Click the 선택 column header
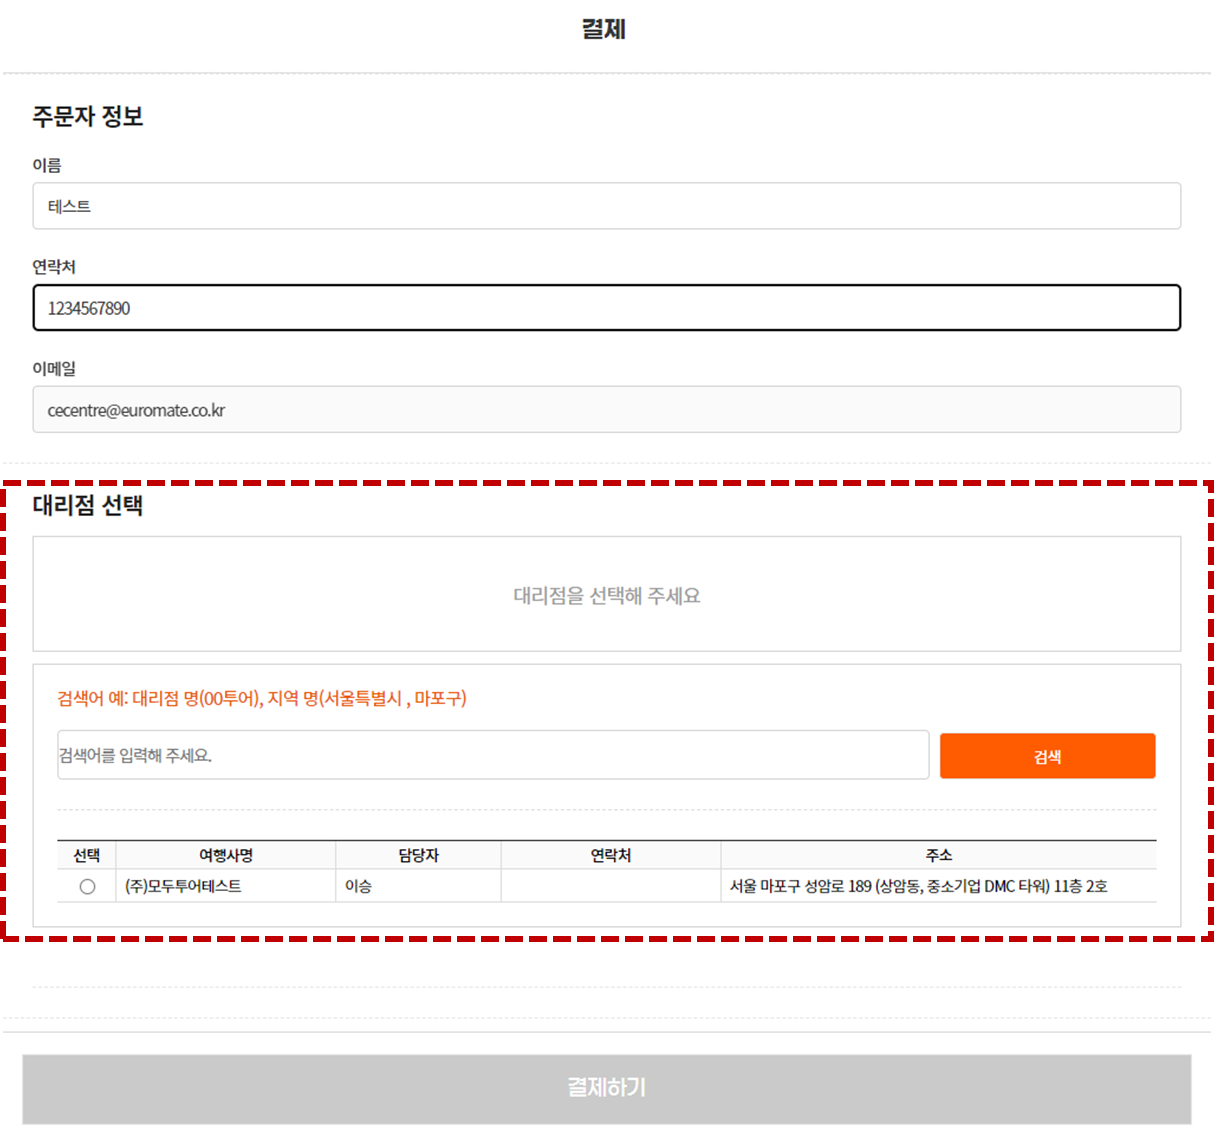The image size is (1214, 1125). (x=87, y=855)
